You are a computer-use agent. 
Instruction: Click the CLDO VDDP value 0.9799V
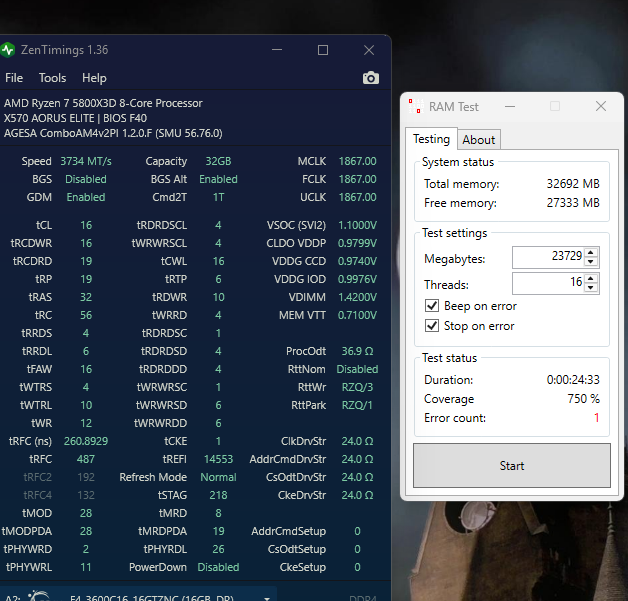click(357, 243)
